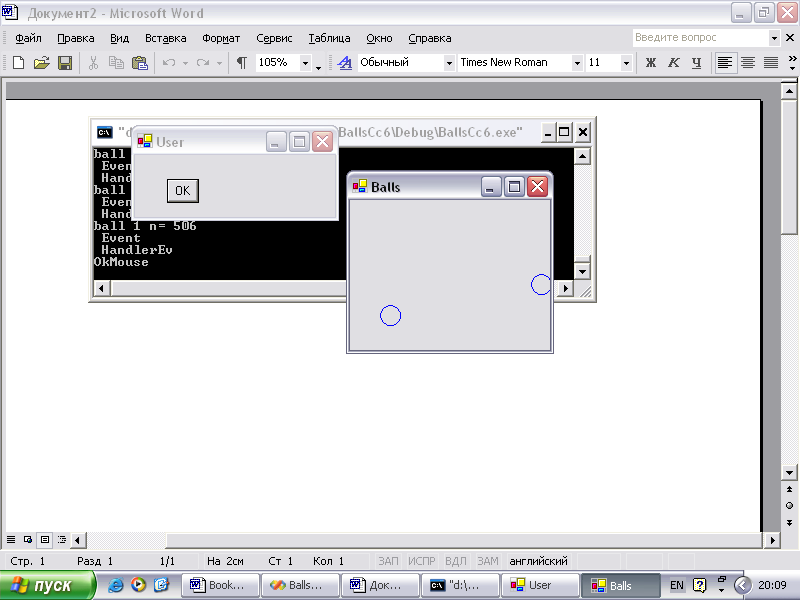Switch to Book taskbar button
Image resolution: width=800 pixels, height=600 pixels.
click(x=221, y=585)
